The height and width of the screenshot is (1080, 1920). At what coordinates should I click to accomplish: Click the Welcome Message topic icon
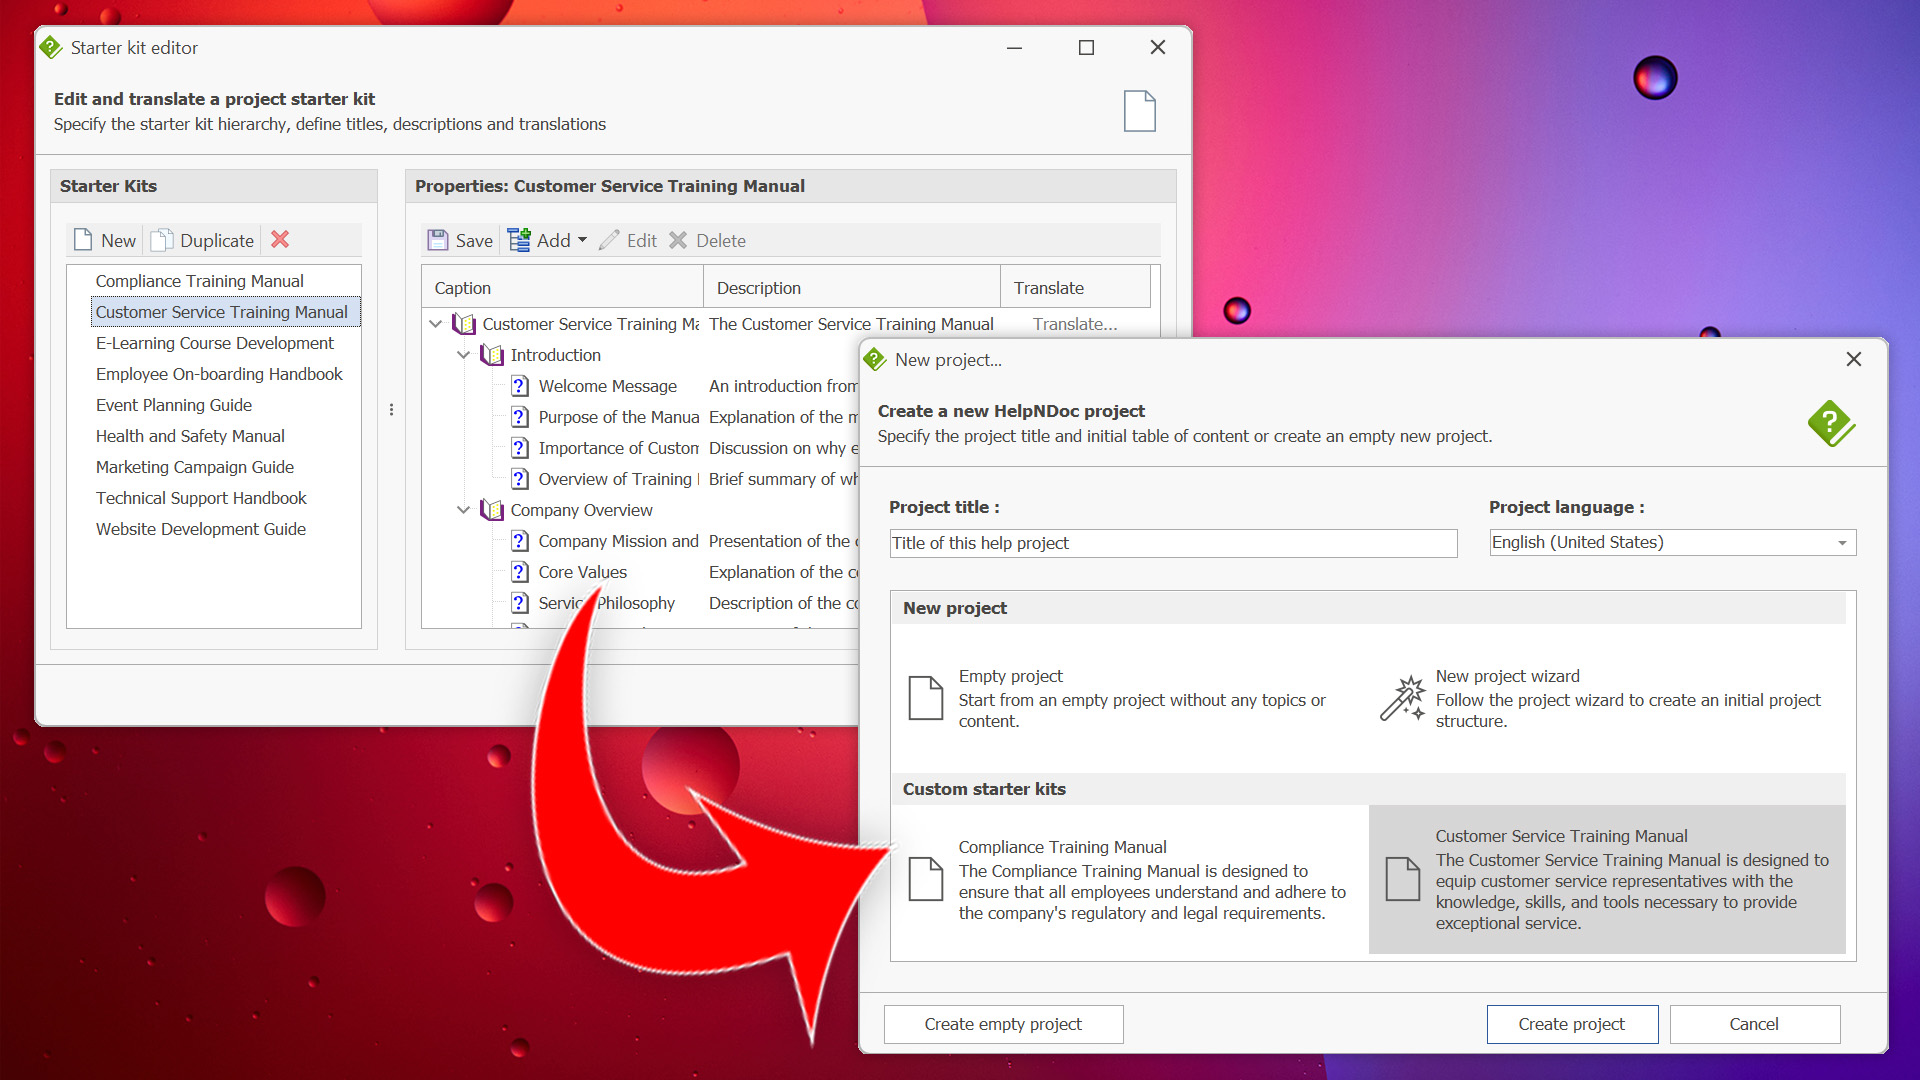(520, 386)
